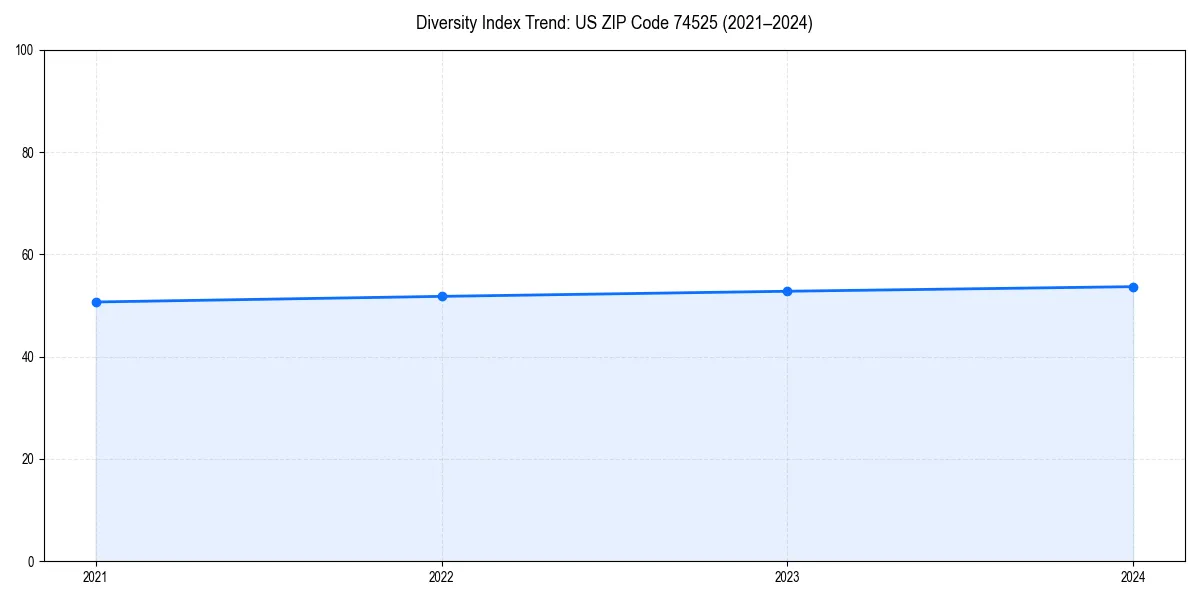Click the highest point on the trend line
Viewport: 1200px width, 600px height.
pos(1133,286)
